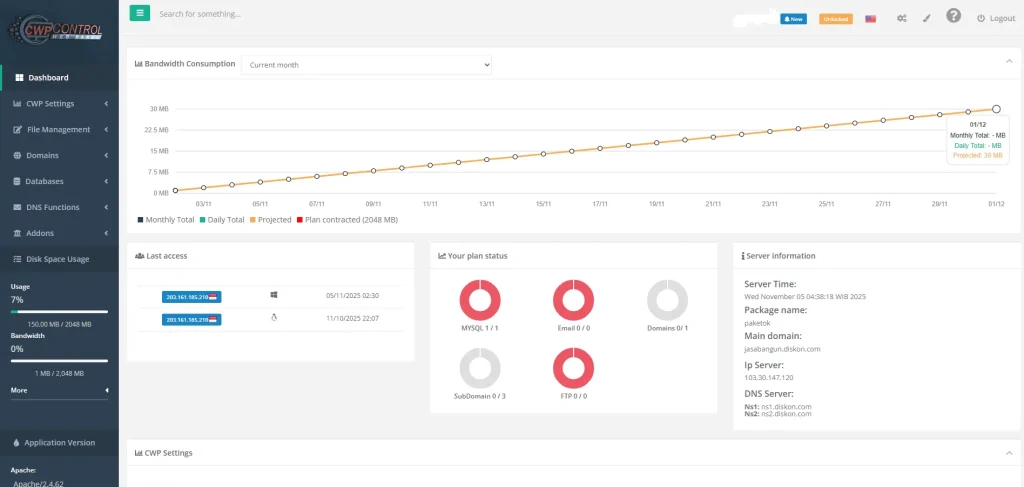Click the green hamburger sidebar toggle button
1024x487 pixels.
pos(140,14)
